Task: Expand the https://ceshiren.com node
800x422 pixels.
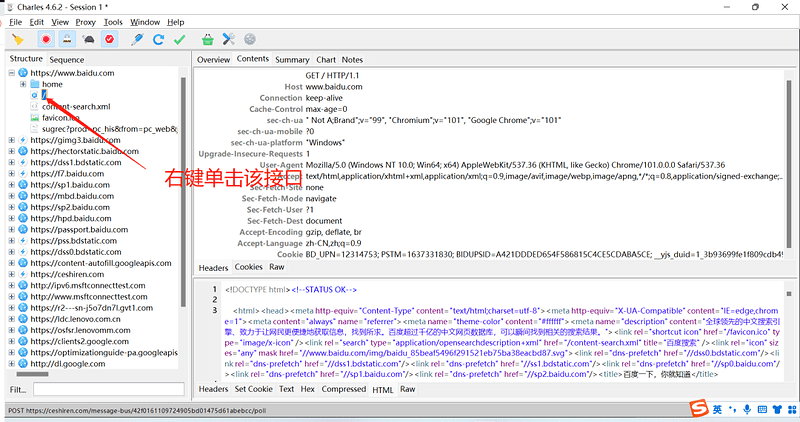Action: (12, 274)
